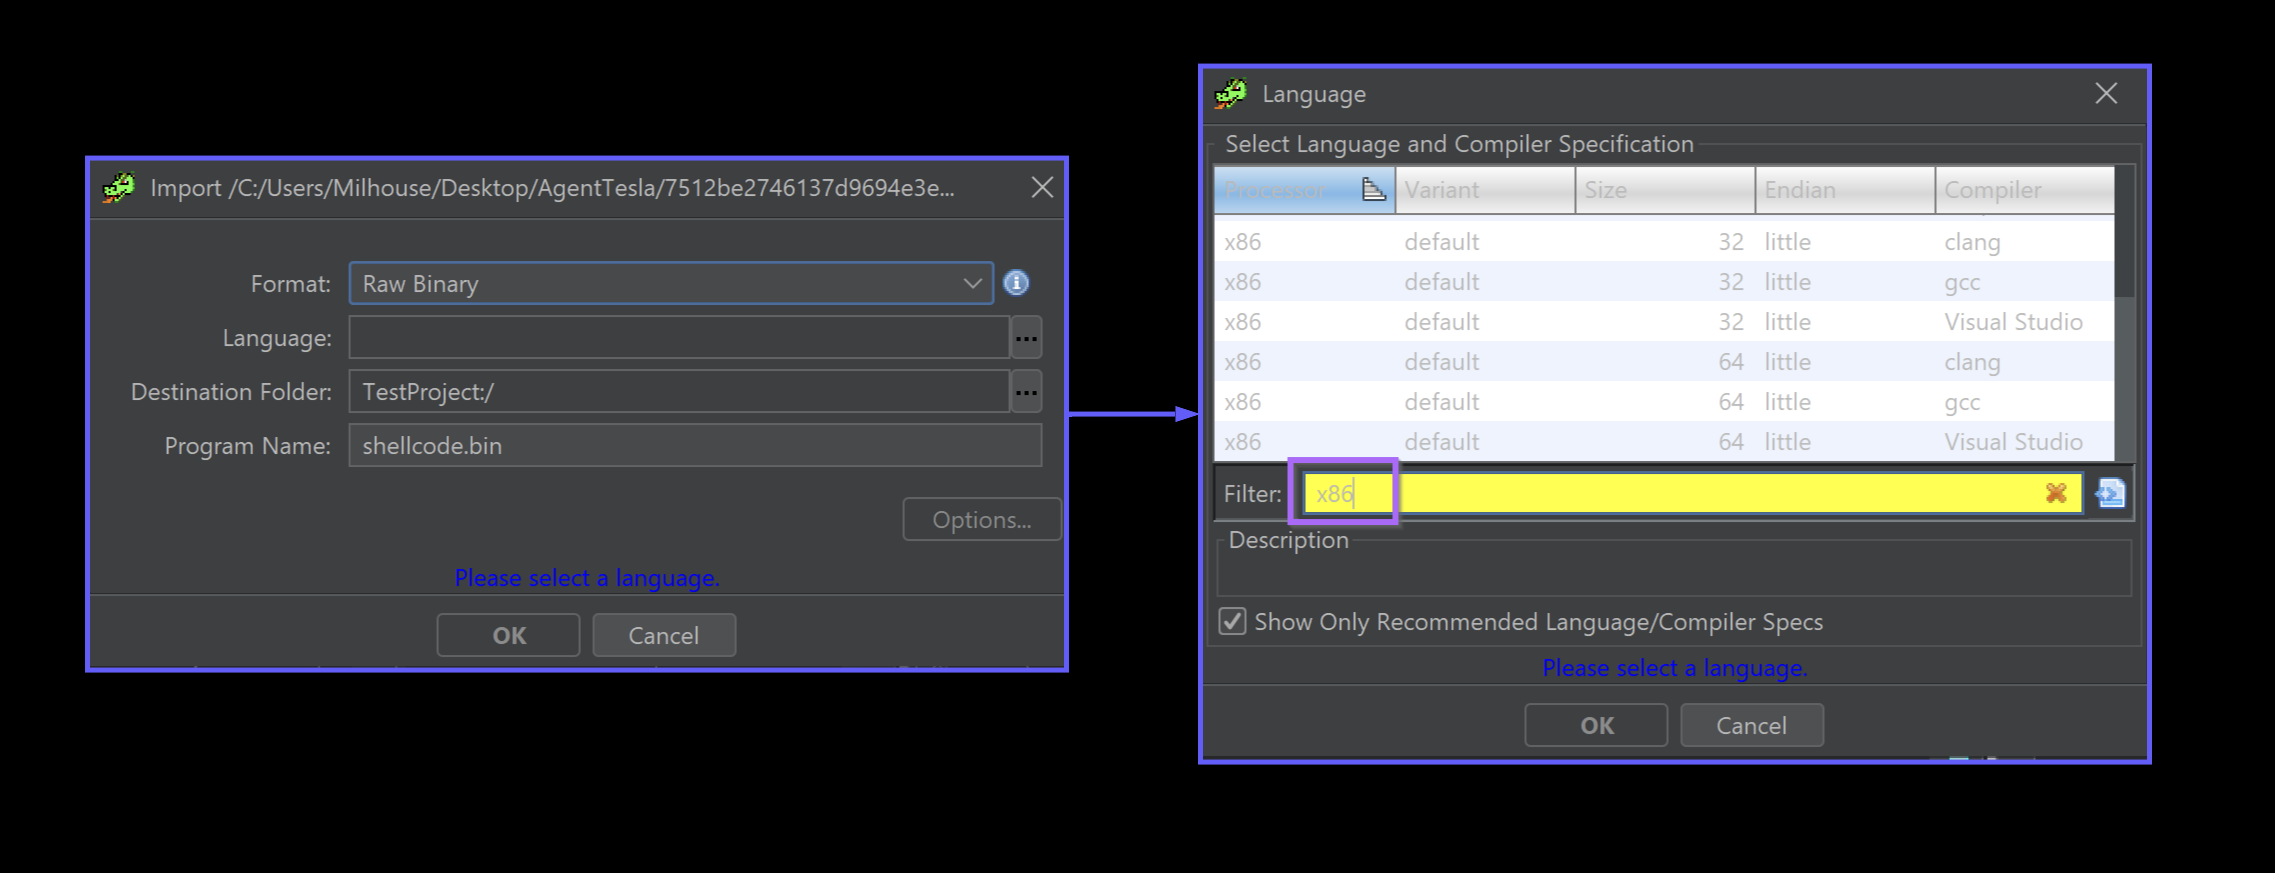Select the x86 32 little Visual Studio row
Image resolution: width=2275 pixels, height=873 pixels.
(1664, 322)
